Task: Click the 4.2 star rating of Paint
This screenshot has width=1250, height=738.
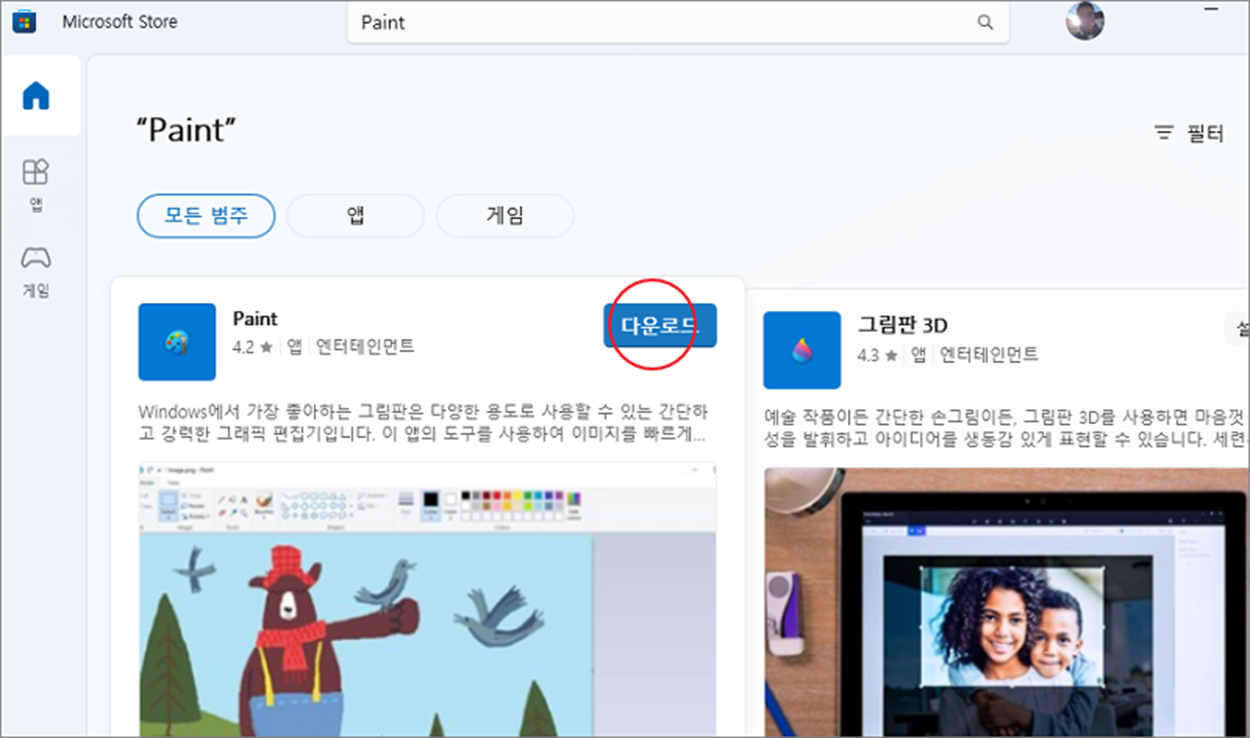Action: point(252,347)
